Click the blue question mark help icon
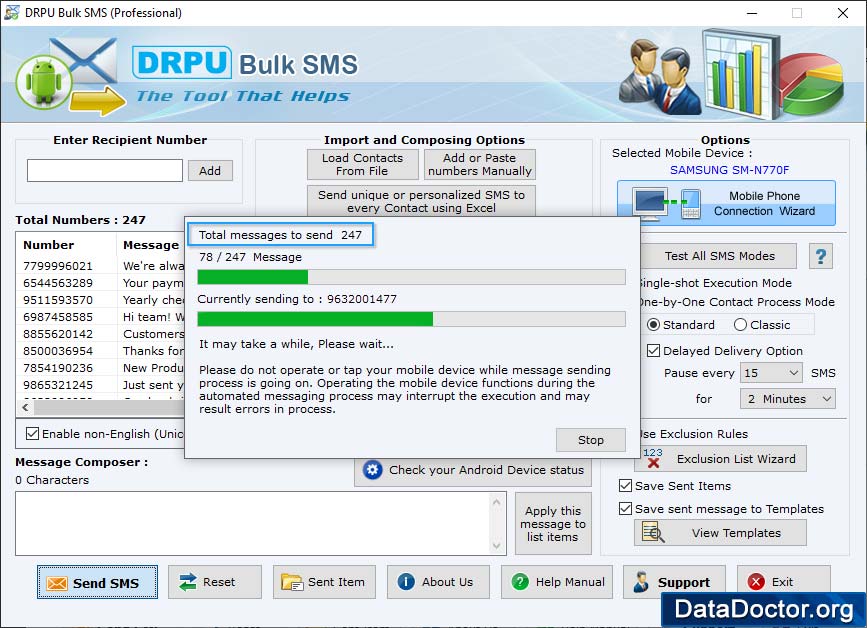The height and width of the screenshot is (628, 867). pos(821,256)
